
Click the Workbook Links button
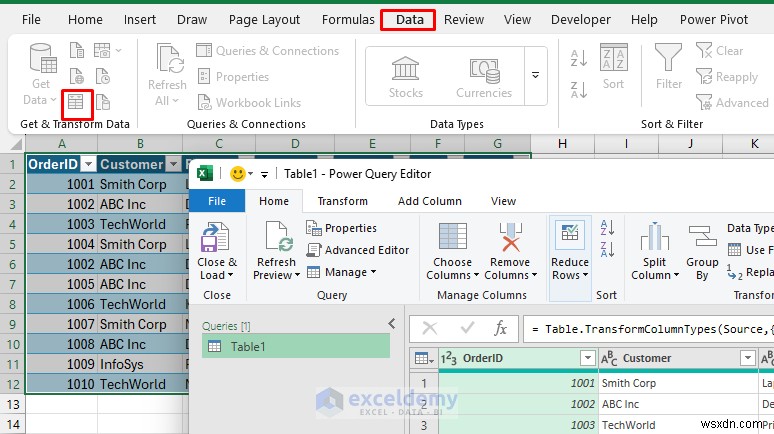249,102
